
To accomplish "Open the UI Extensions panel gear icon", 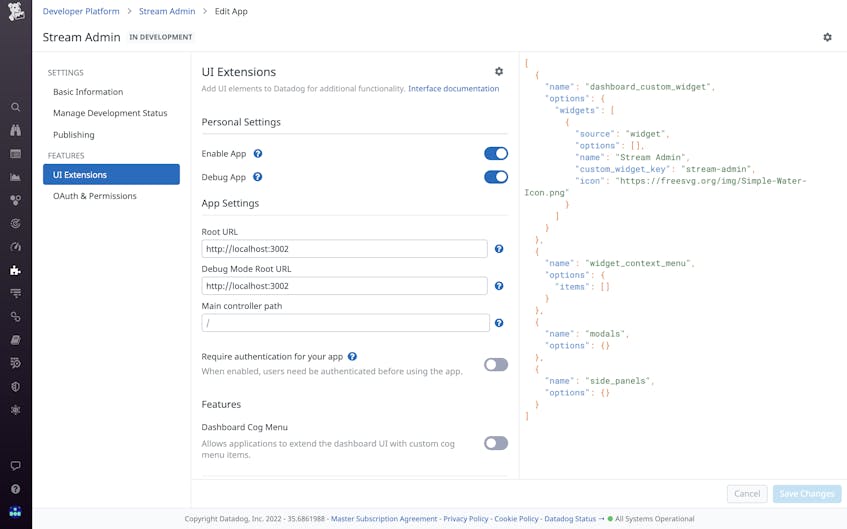I will [499, 71].
